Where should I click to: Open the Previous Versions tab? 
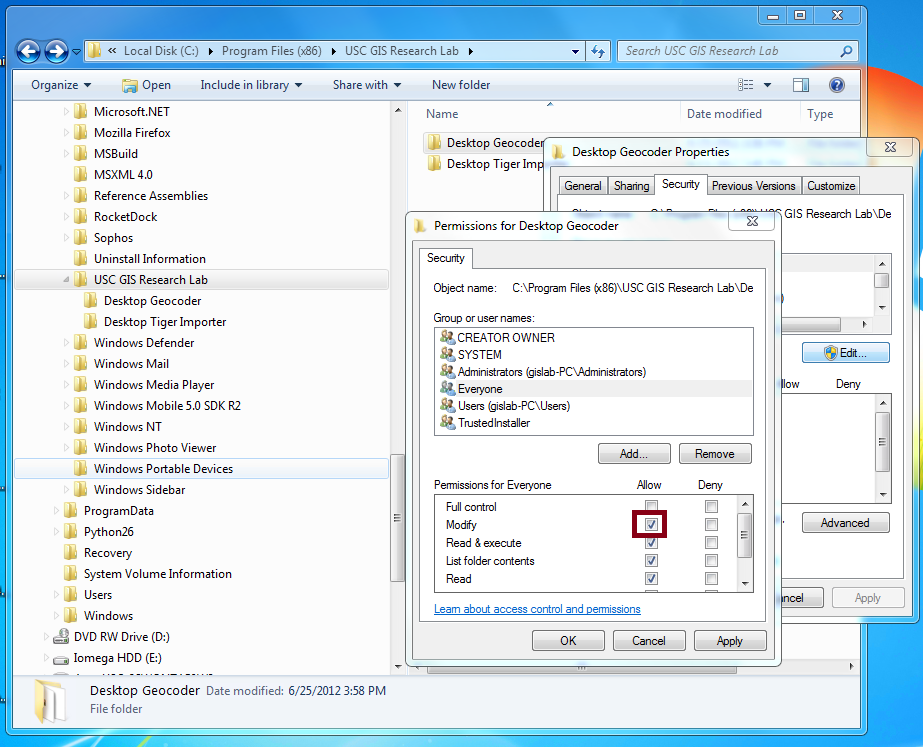coord(753,186)
